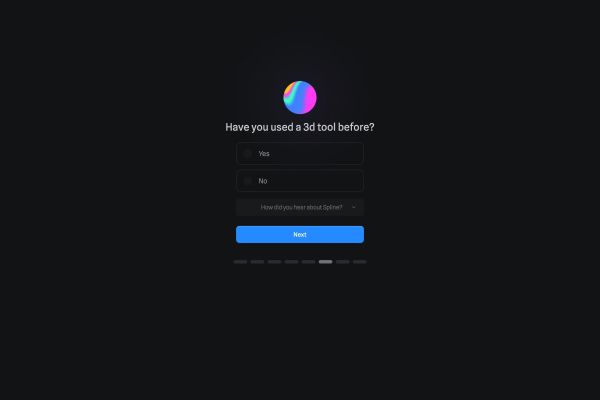Go to the fourth progress step dash
This screenshot has width=600, height=400.
[291, 262]
